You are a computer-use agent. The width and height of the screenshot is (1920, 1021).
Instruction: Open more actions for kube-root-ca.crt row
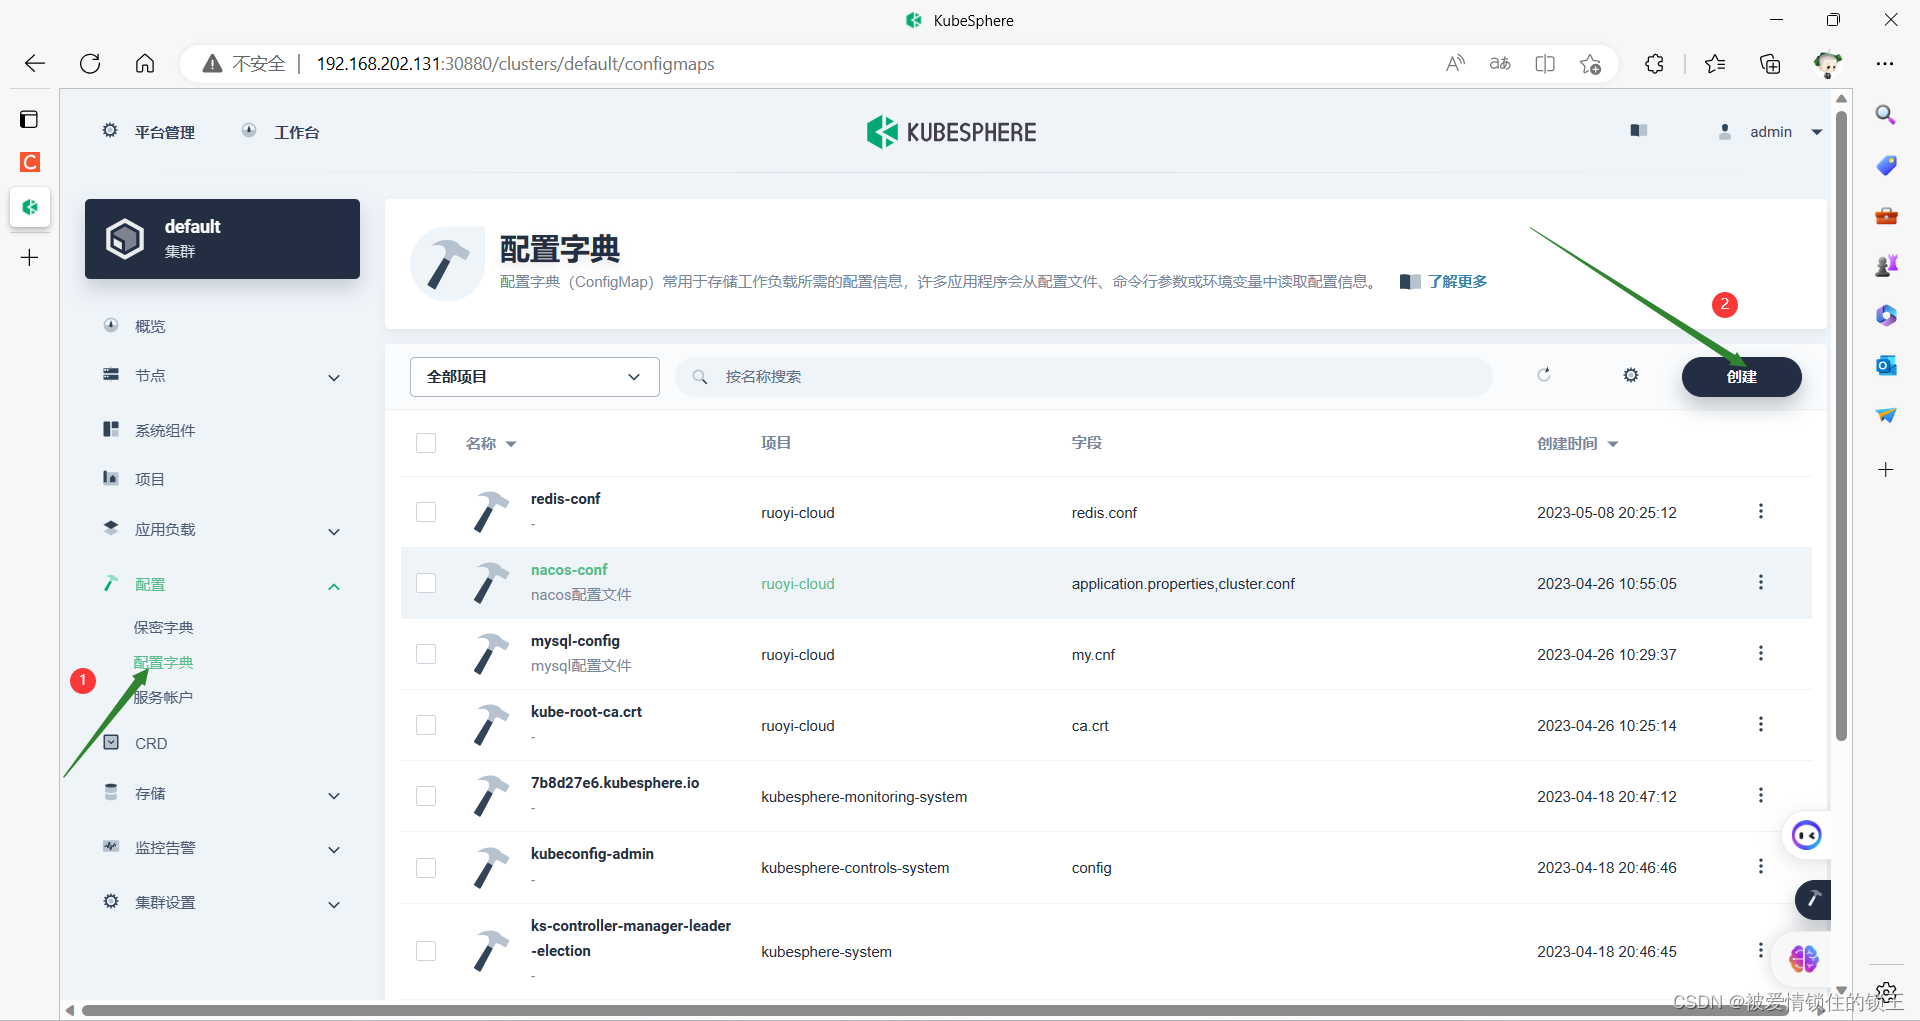pos(1761,724)
